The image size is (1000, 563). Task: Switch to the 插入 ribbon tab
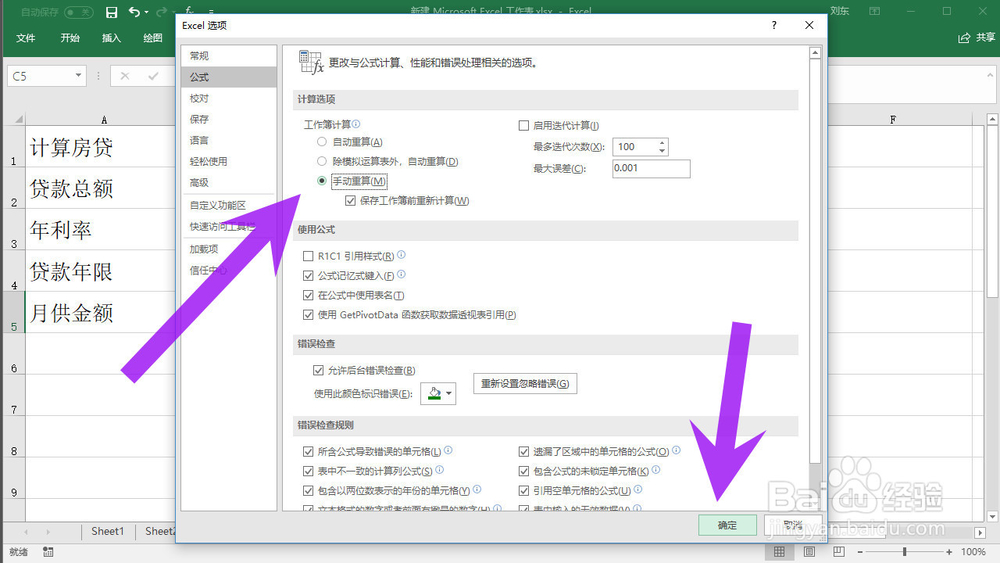click(x=112, y=38)
